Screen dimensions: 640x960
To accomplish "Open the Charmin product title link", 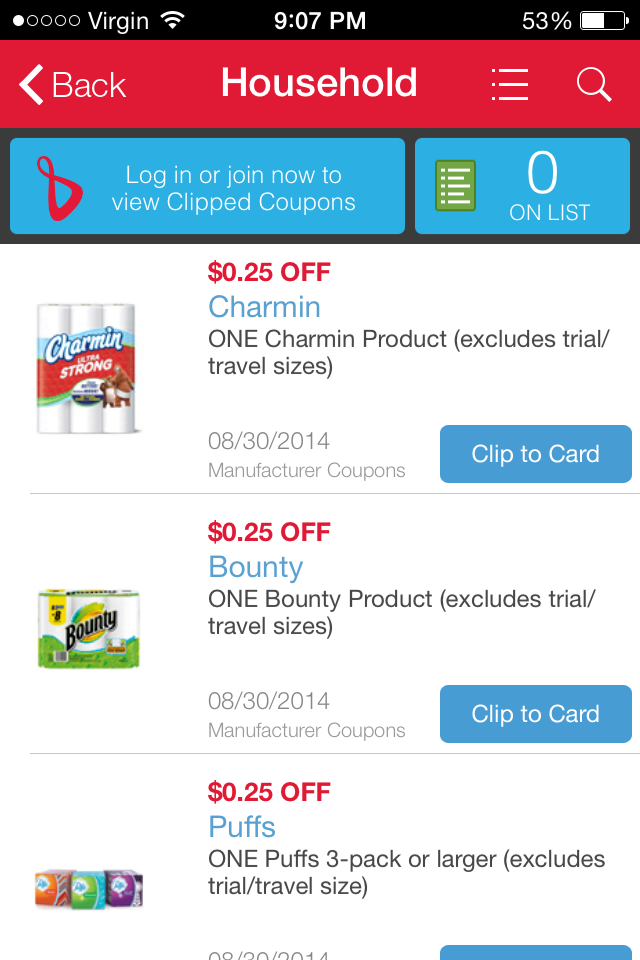I will click(x=264, y=307).
